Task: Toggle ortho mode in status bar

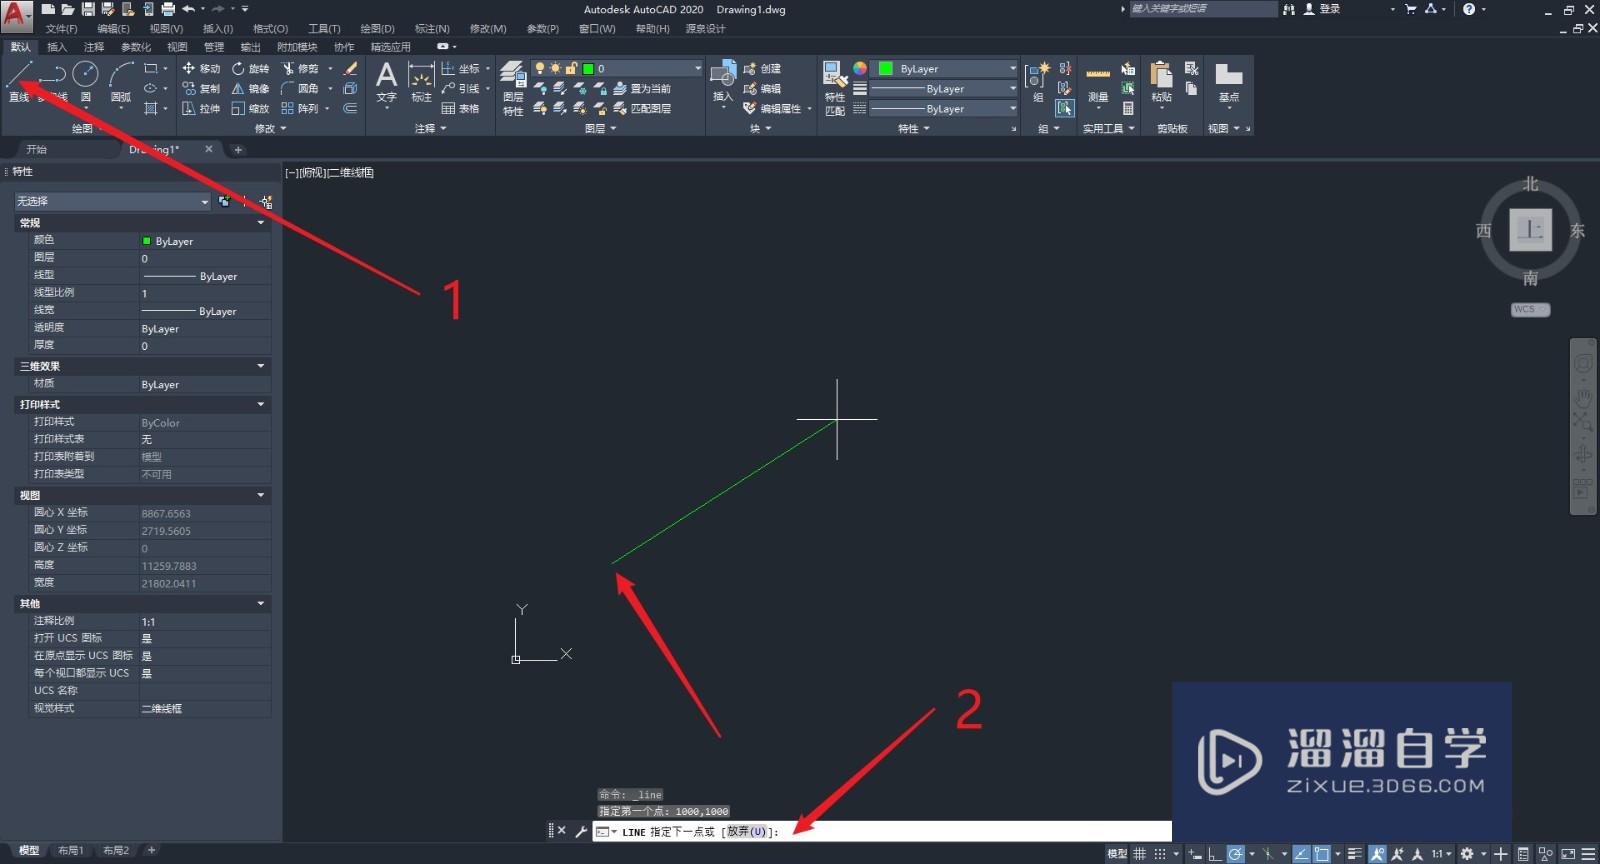Action: (1215, 854)
